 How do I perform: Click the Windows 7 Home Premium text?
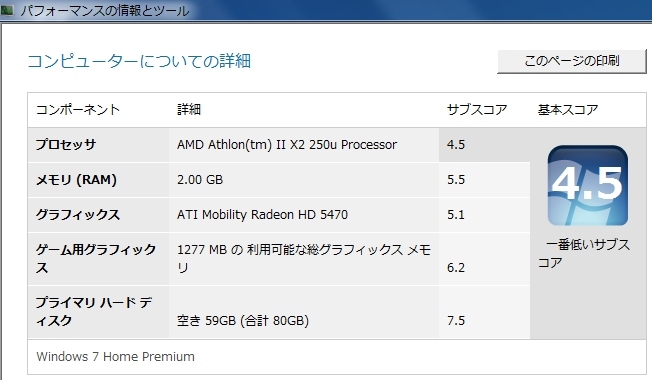115,357
